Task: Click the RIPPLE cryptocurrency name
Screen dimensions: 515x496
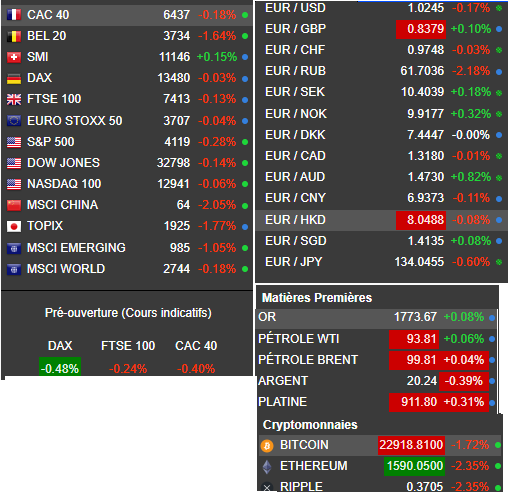Action: coord(301,487)
